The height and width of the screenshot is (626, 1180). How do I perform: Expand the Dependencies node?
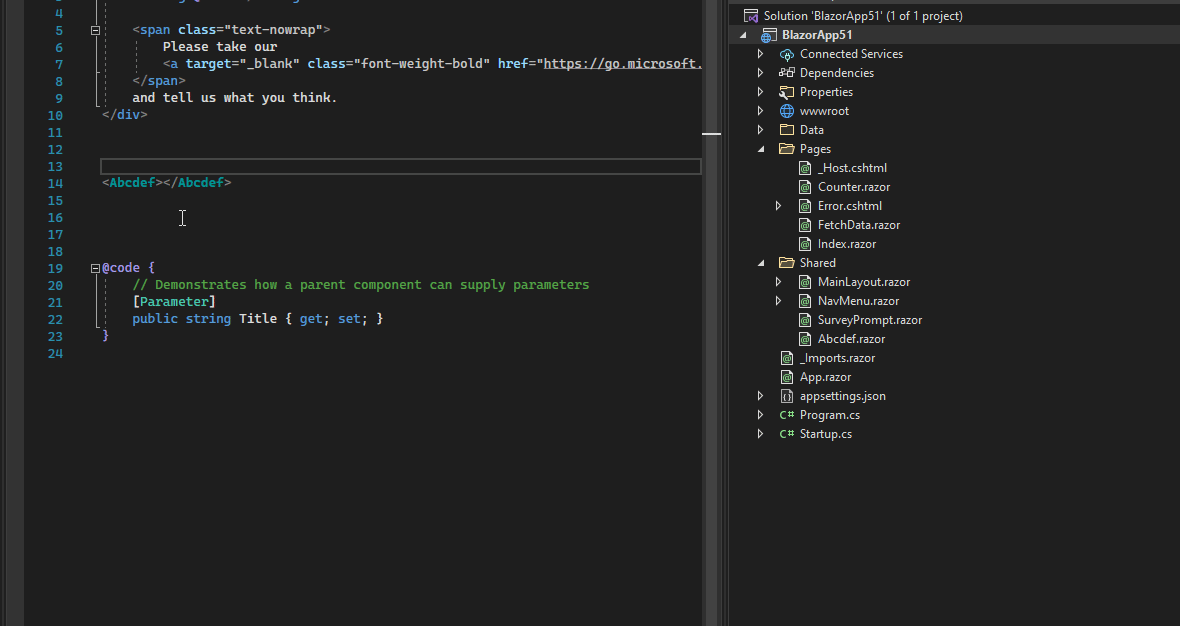[x=760, y=73]
